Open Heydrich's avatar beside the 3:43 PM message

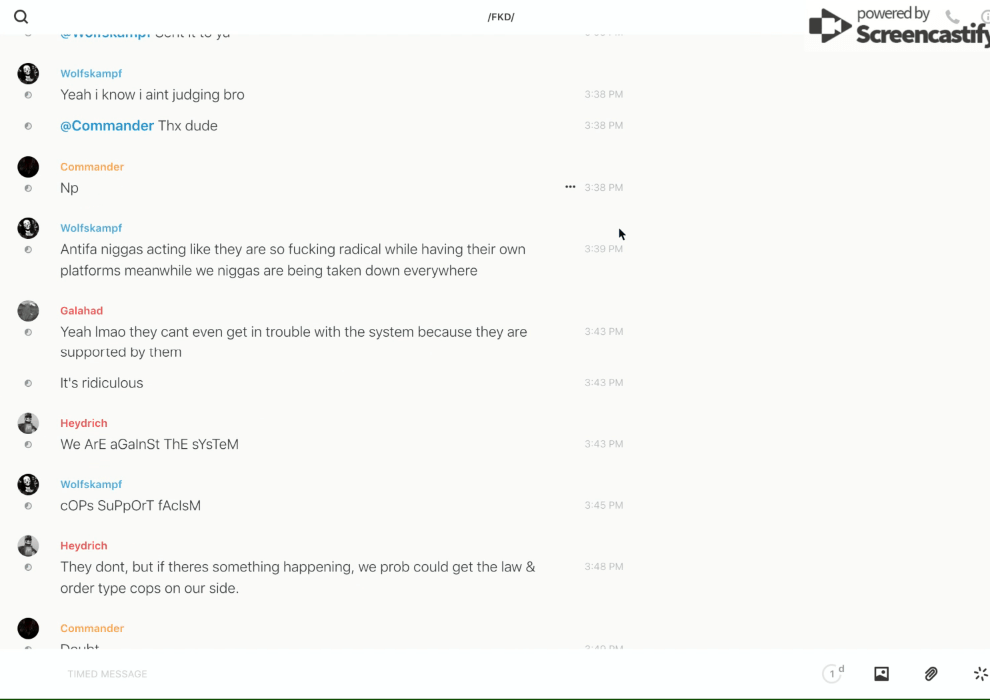tap(28, 423)
